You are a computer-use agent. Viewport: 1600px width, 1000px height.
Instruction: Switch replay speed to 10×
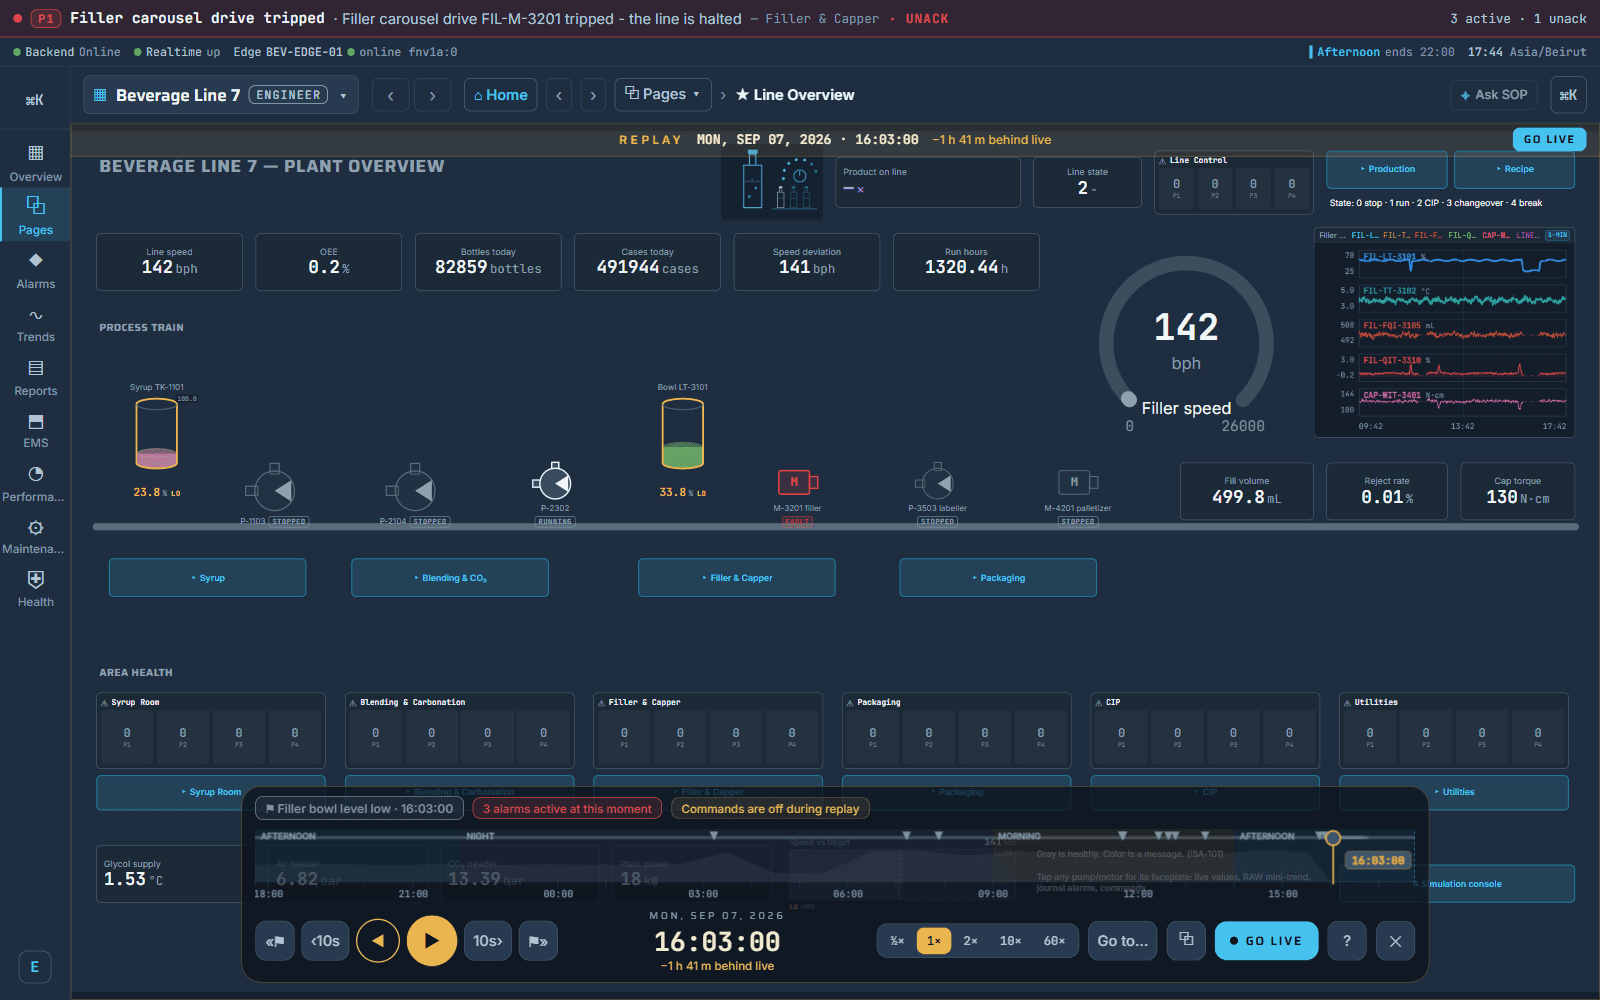point(1010,941)
